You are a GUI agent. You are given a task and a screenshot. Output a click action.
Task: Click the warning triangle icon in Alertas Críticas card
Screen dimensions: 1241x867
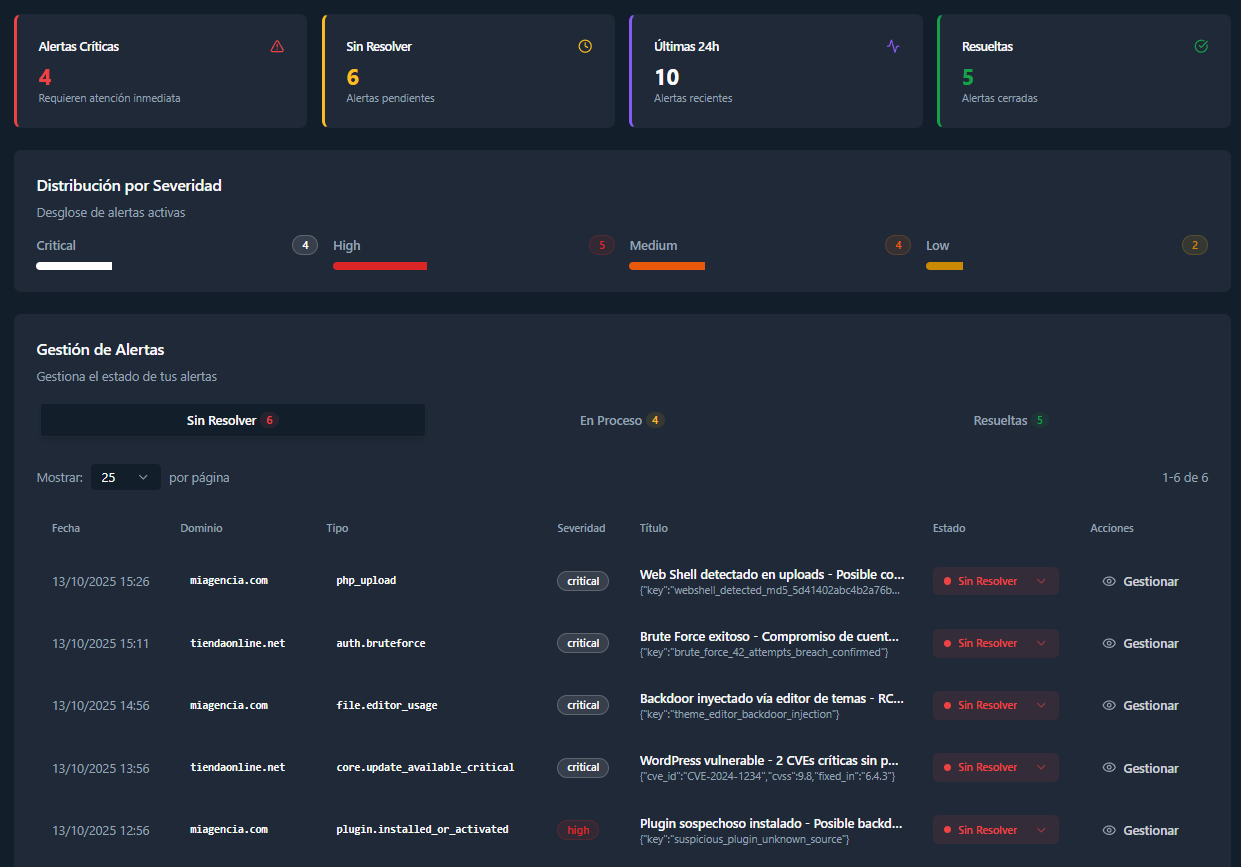[277, 46]
